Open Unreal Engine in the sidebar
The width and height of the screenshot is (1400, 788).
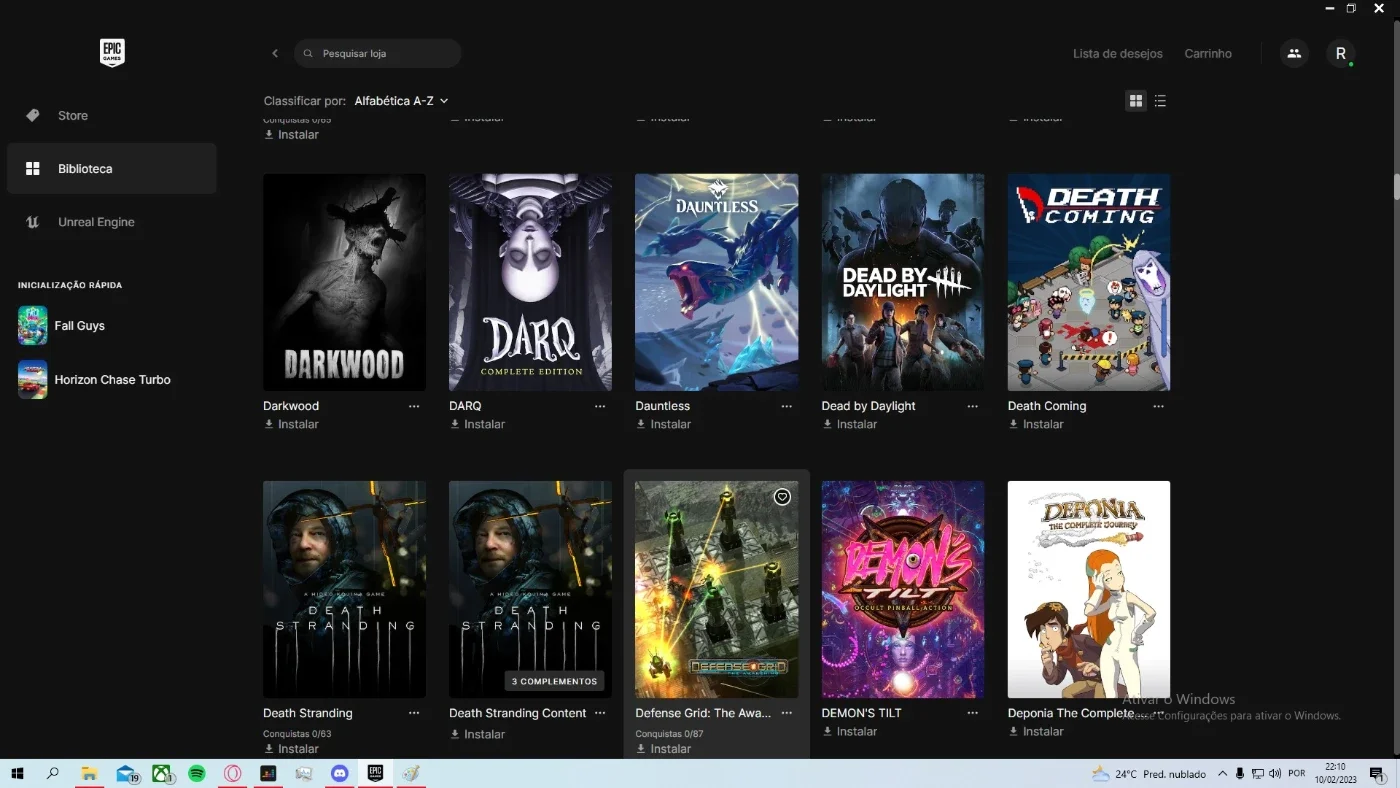pyautogui.click(x=112, y=222)
